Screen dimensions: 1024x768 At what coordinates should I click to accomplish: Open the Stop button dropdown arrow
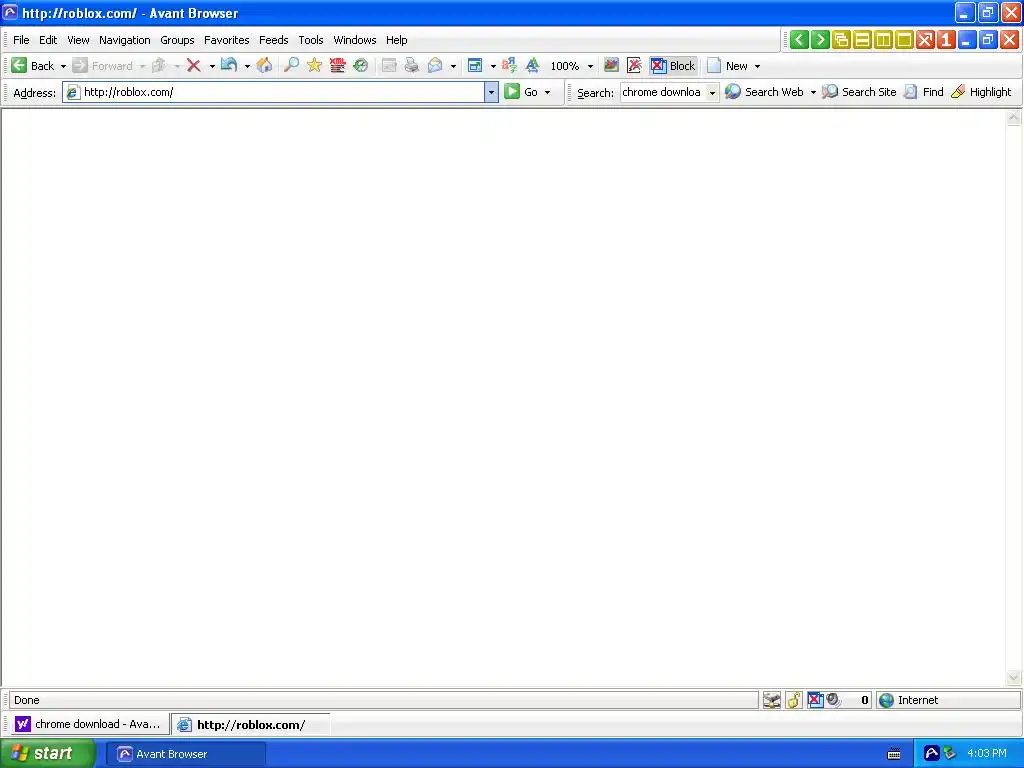[212, 66]
